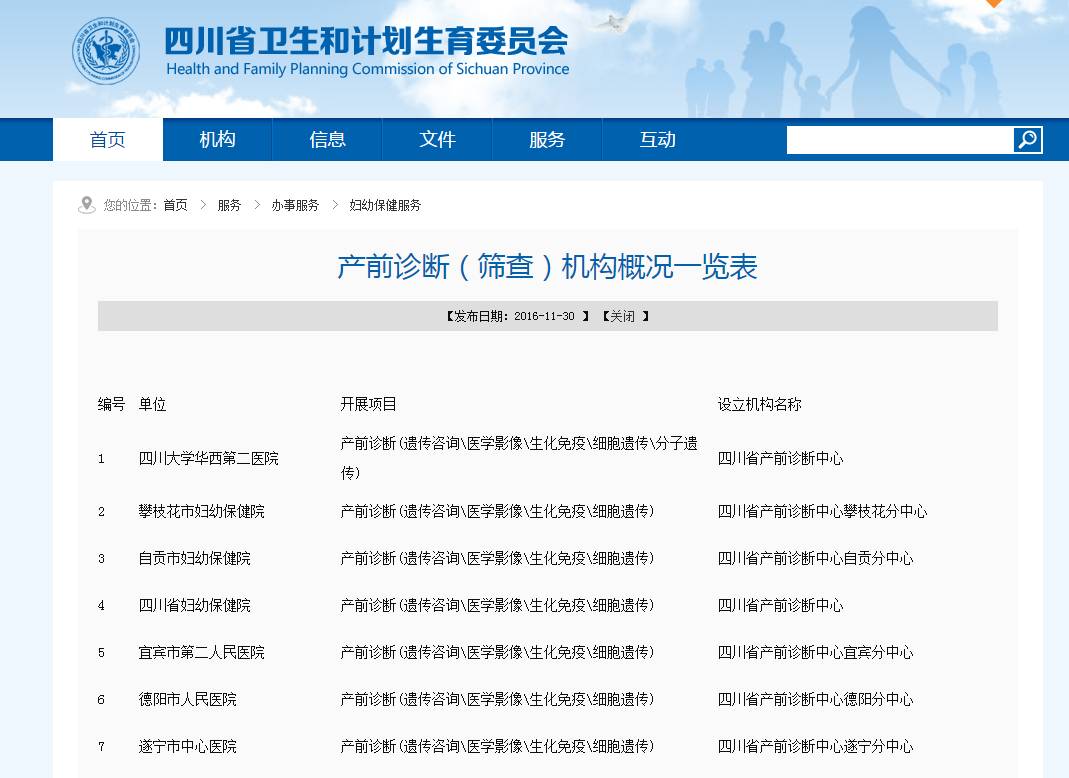The image size is (1069, 778).
Task: Click inside the search input box
Action: (895, 140)
